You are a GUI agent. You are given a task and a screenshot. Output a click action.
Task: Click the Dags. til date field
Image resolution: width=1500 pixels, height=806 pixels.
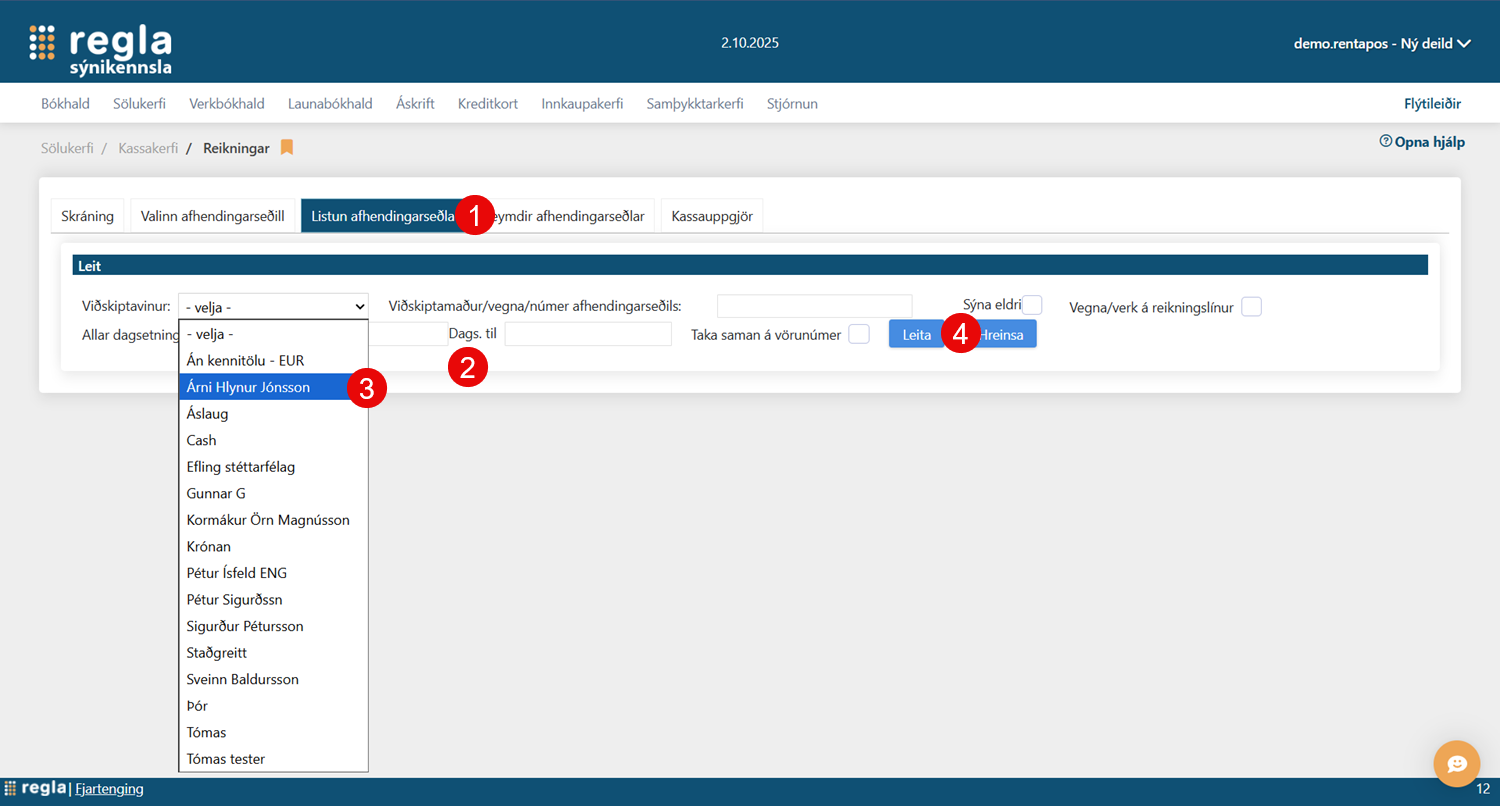[x=587, y=334]
